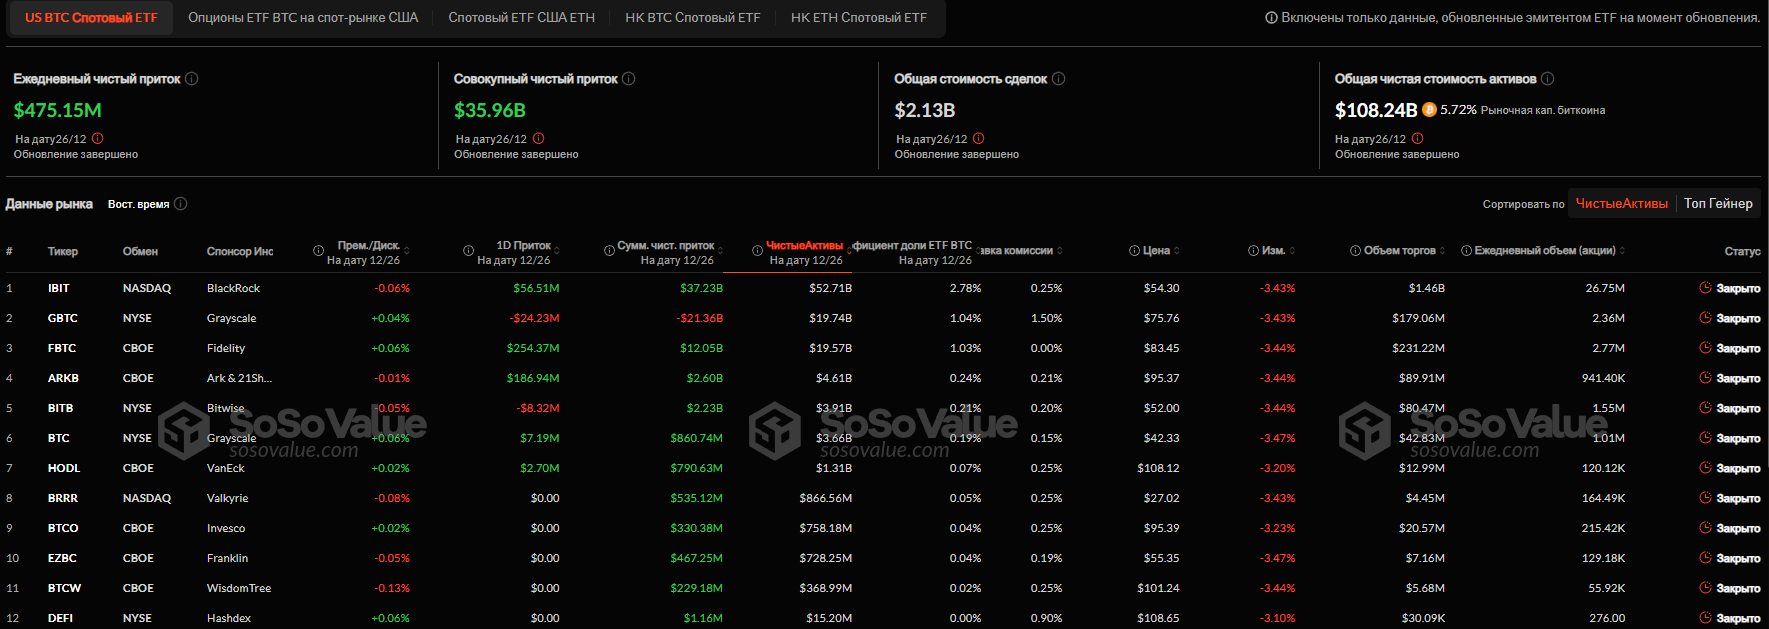Click clock status icon in IBIT row

tap(1706, 288)
